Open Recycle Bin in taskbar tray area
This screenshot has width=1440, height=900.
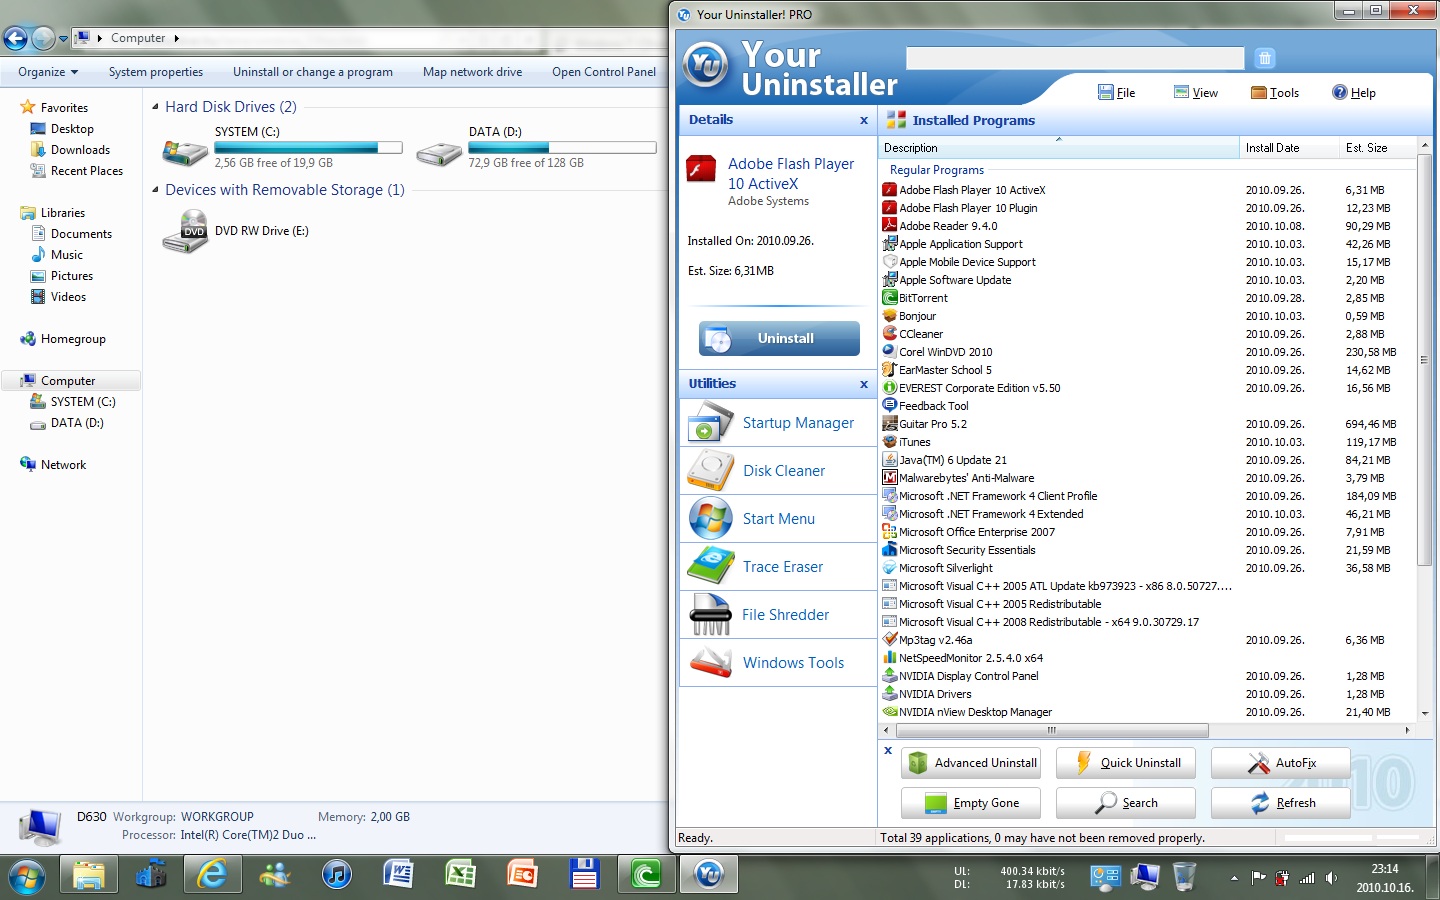pos(1183,877)
